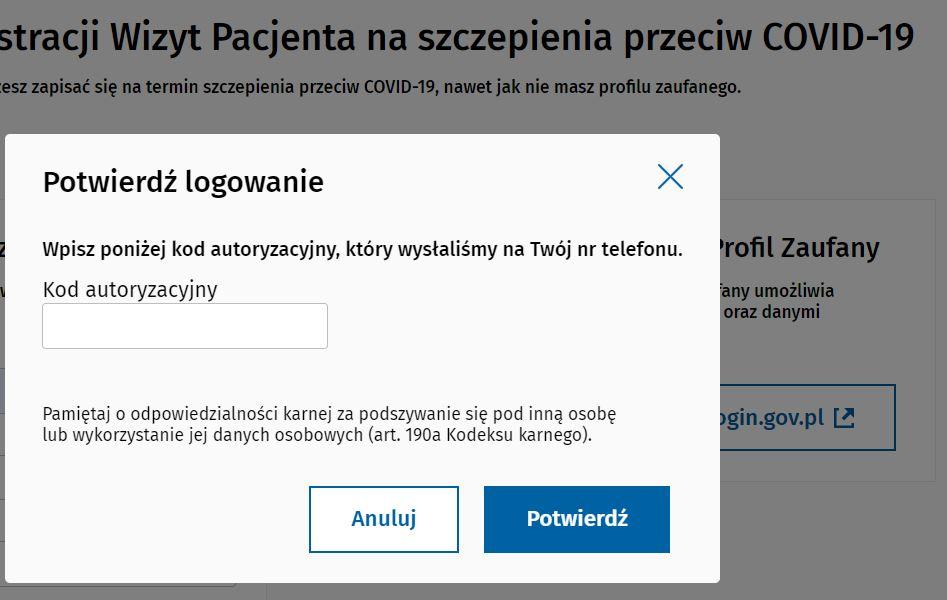Click the instruction text about the authorization code
947x600 pixels.
click(x=362, y=249)
